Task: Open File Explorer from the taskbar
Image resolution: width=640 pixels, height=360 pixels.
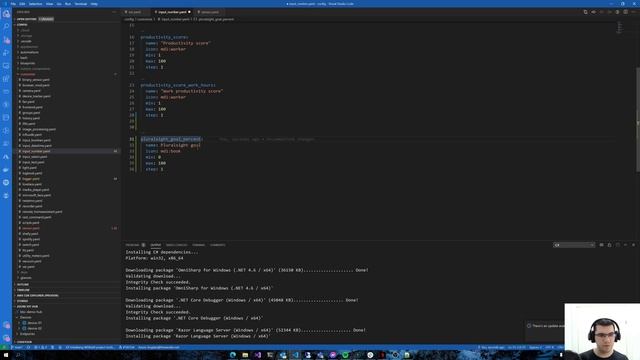Action: click(245, 355)
